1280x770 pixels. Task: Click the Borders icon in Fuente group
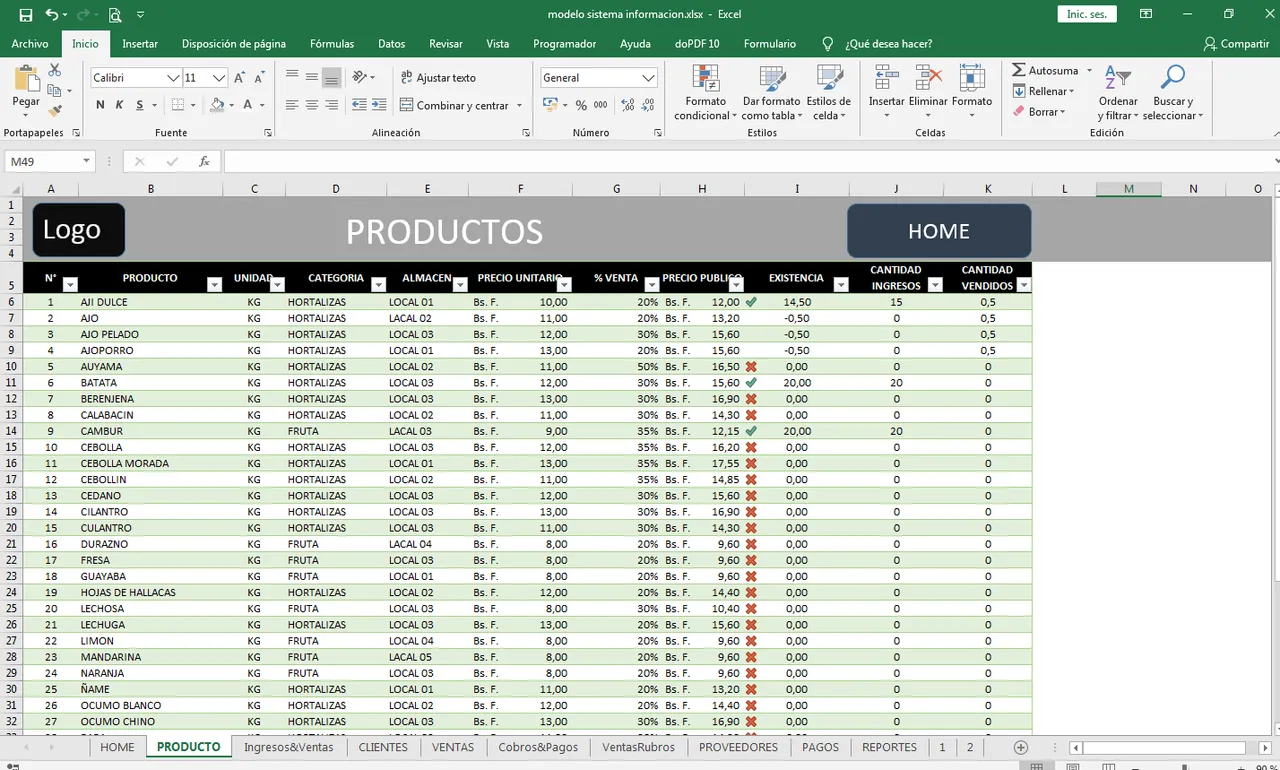[x=178, y=105]
